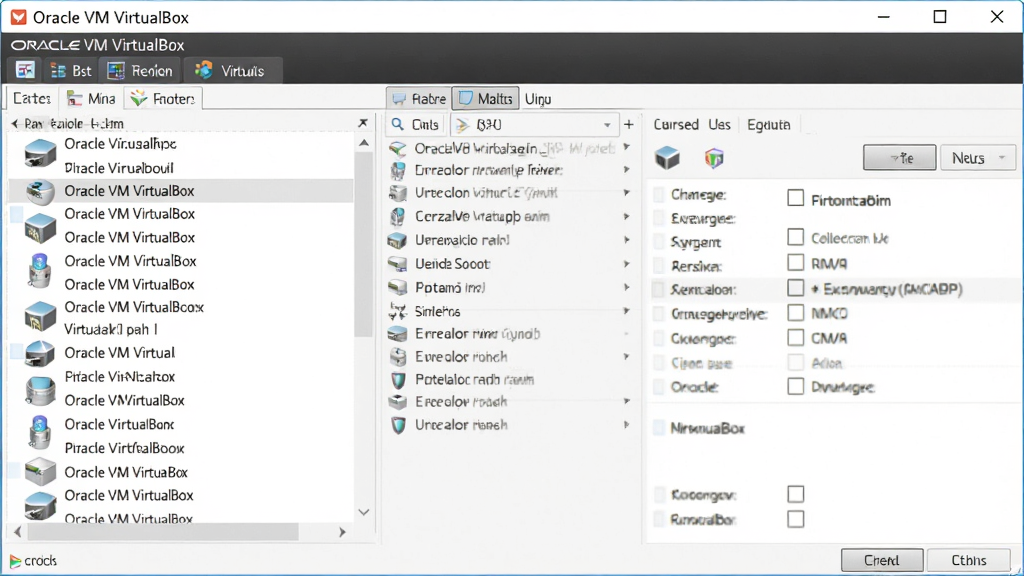Switch to the Renion toolbar tab
1024x576 pixels.
point(140,71)
